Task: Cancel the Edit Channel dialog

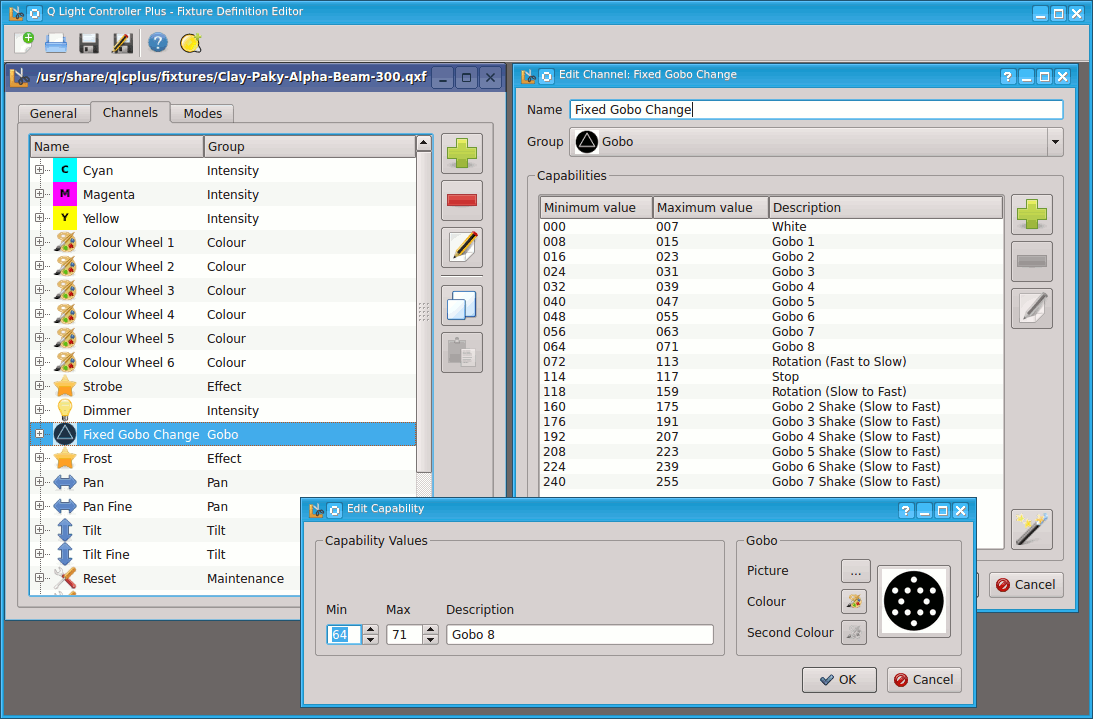Action: 1026,584
